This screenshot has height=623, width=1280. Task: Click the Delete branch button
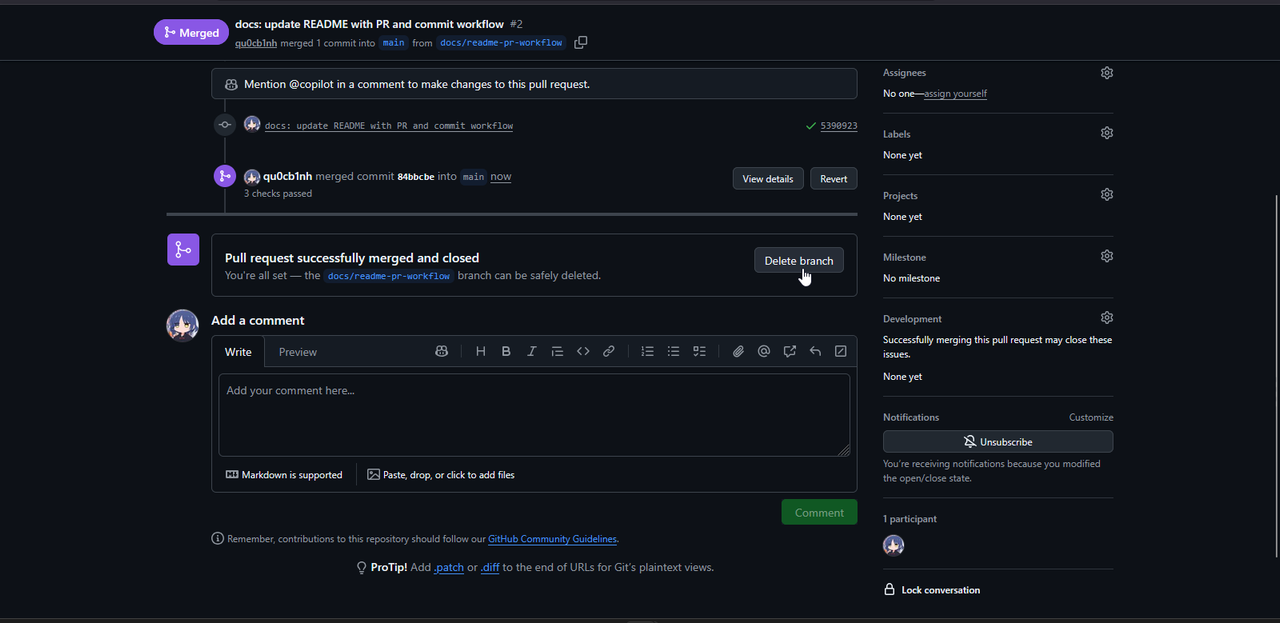798,260
